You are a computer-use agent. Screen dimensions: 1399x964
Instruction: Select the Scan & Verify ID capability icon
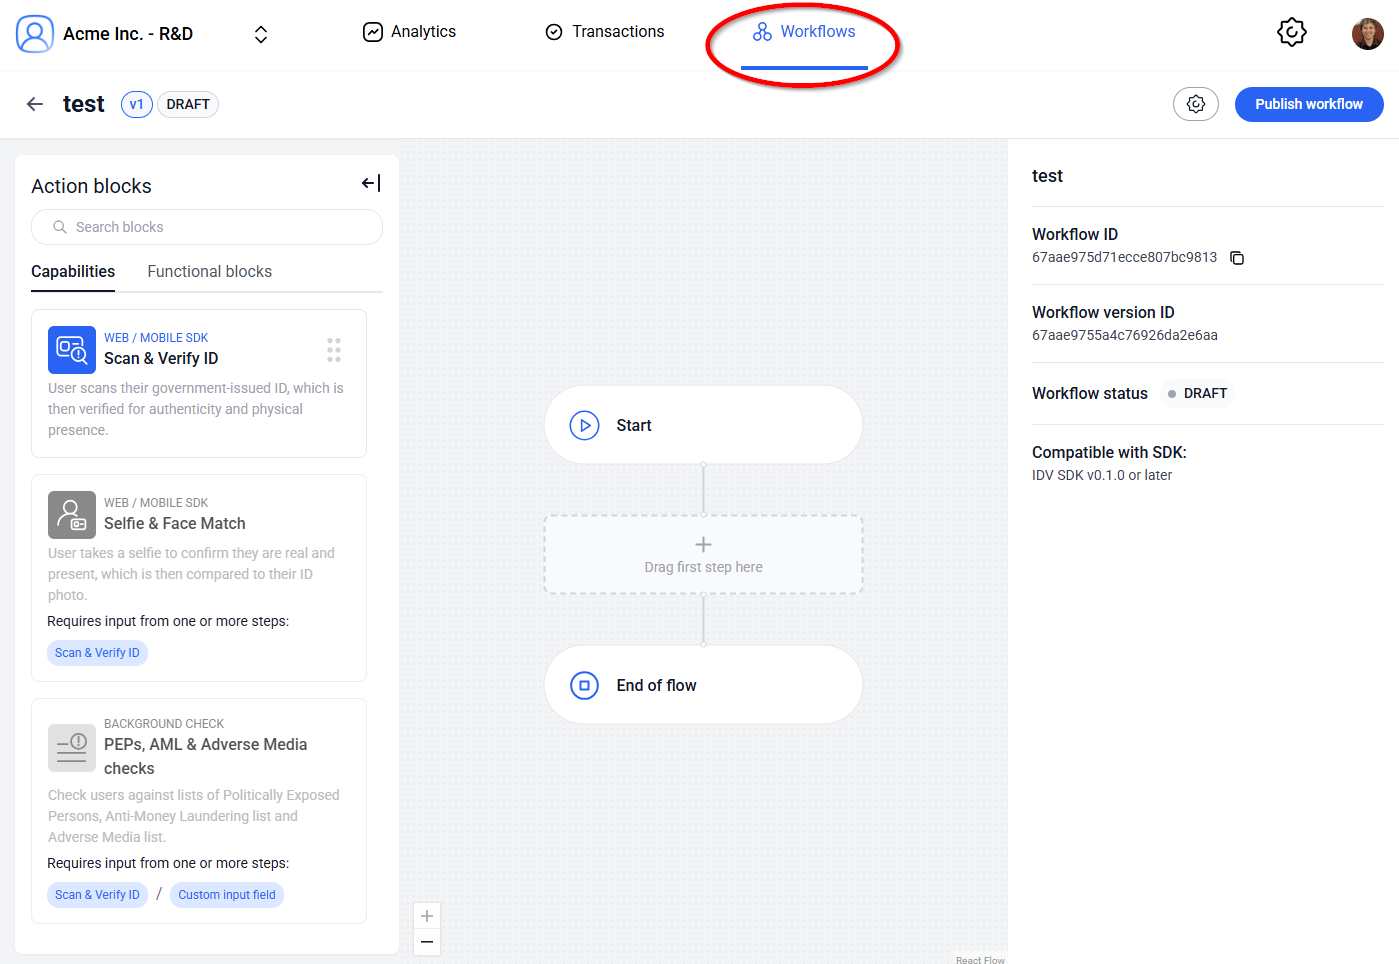click(x=71, y=350)
